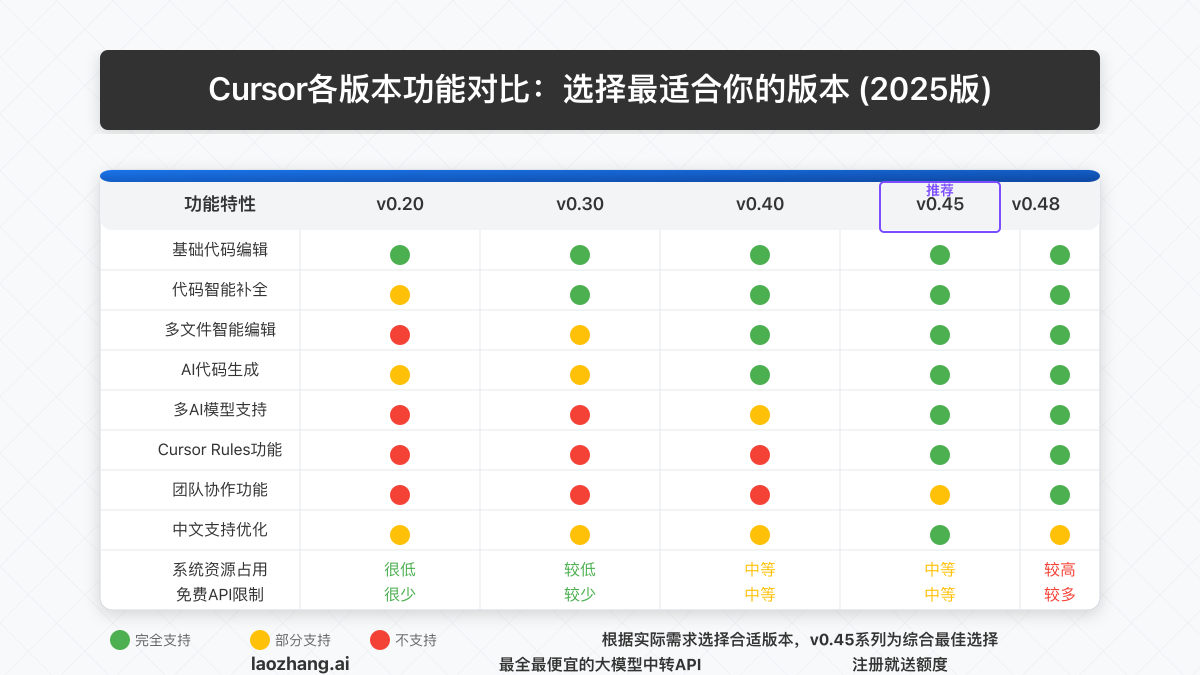Click 中等 resource value under v0.40
Image resolution: width=1200 pixels, height=675 pixels.
point(760,570)
